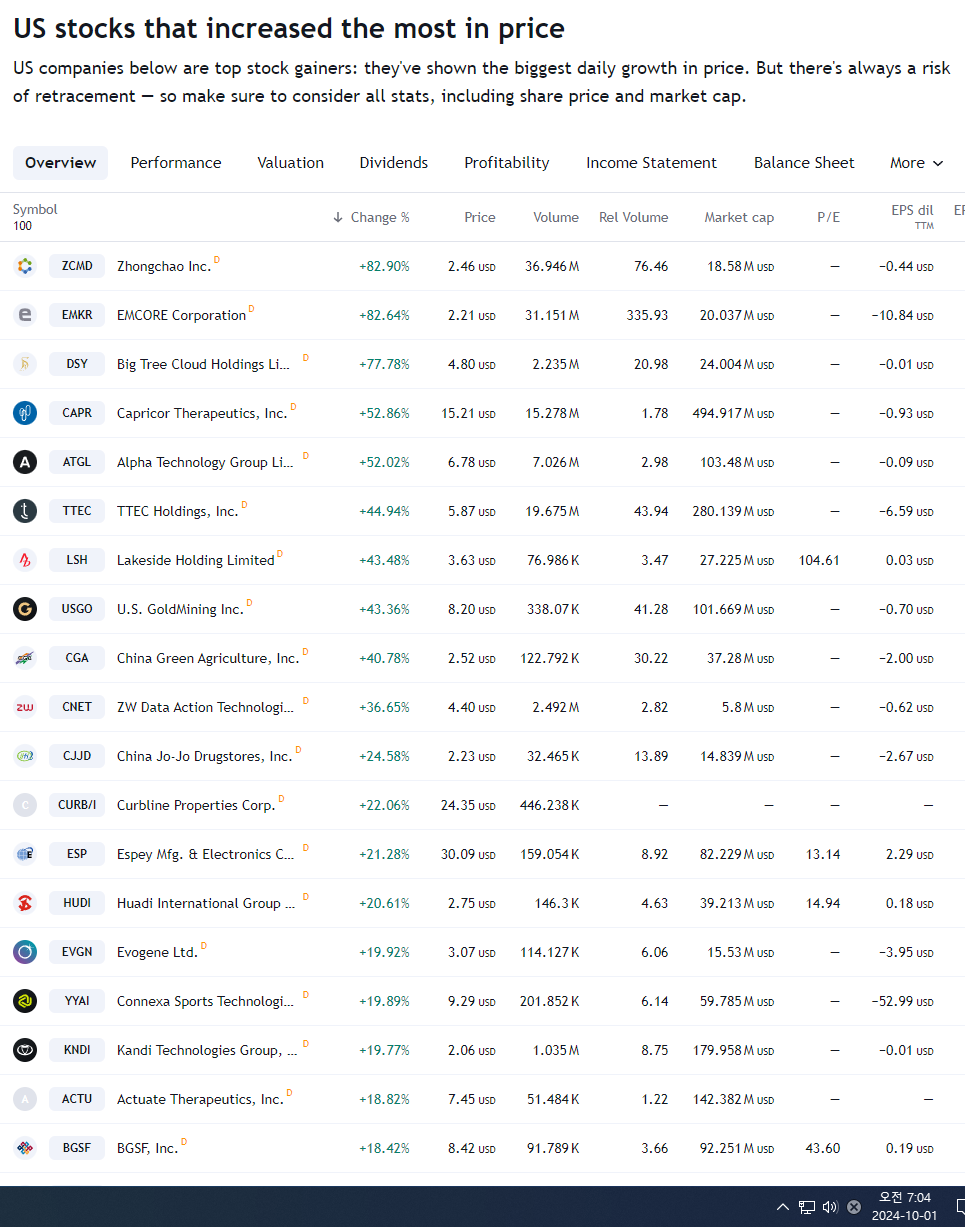Open the EMKR ticker symbol link
The image size is (965, 1227).
77,315
